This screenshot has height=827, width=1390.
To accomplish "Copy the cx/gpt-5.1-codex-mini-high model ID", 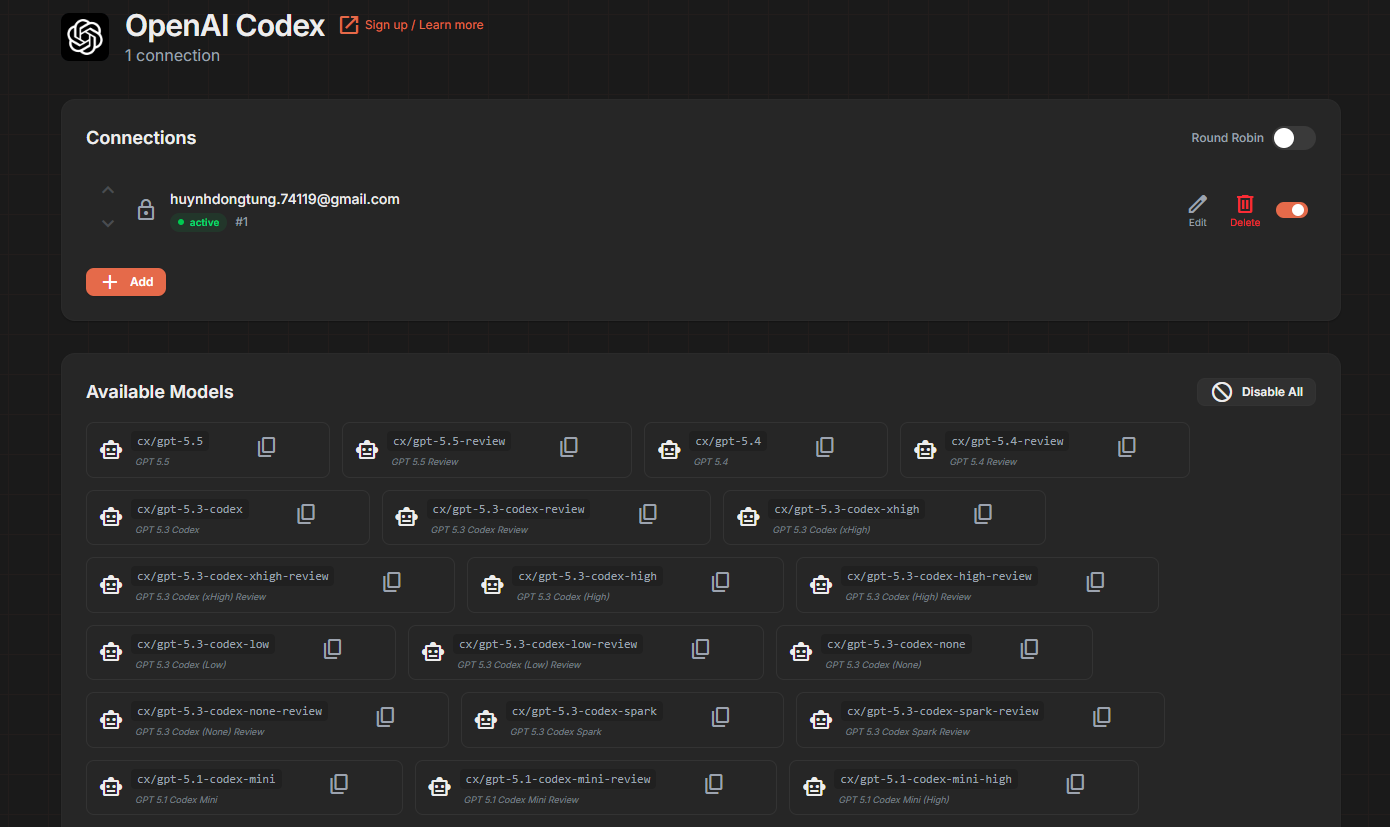I will 1075,784.
